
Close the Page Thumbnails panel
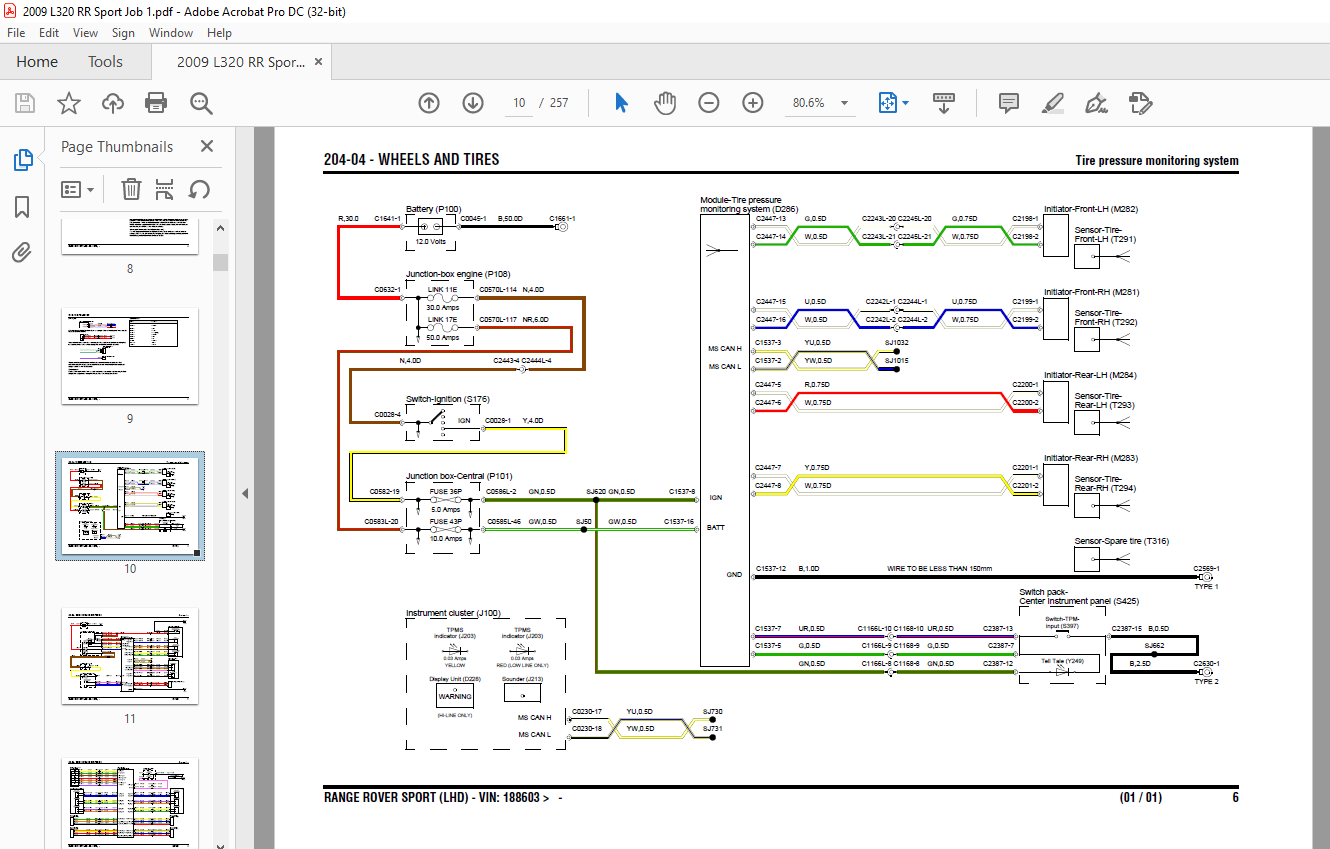(x=207, y=146)
